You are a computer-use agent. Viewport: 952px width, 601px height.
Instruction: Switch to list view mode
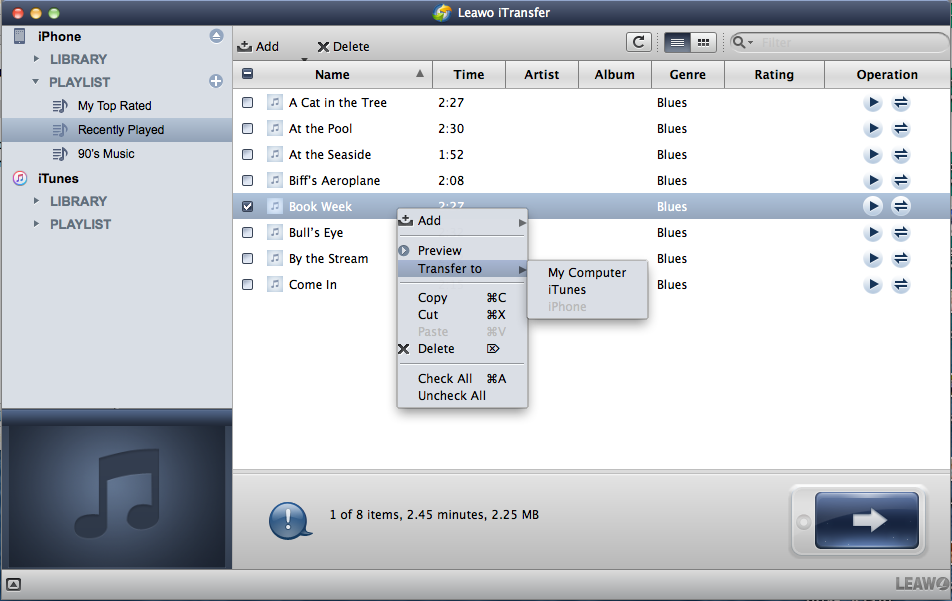point(677,42)
